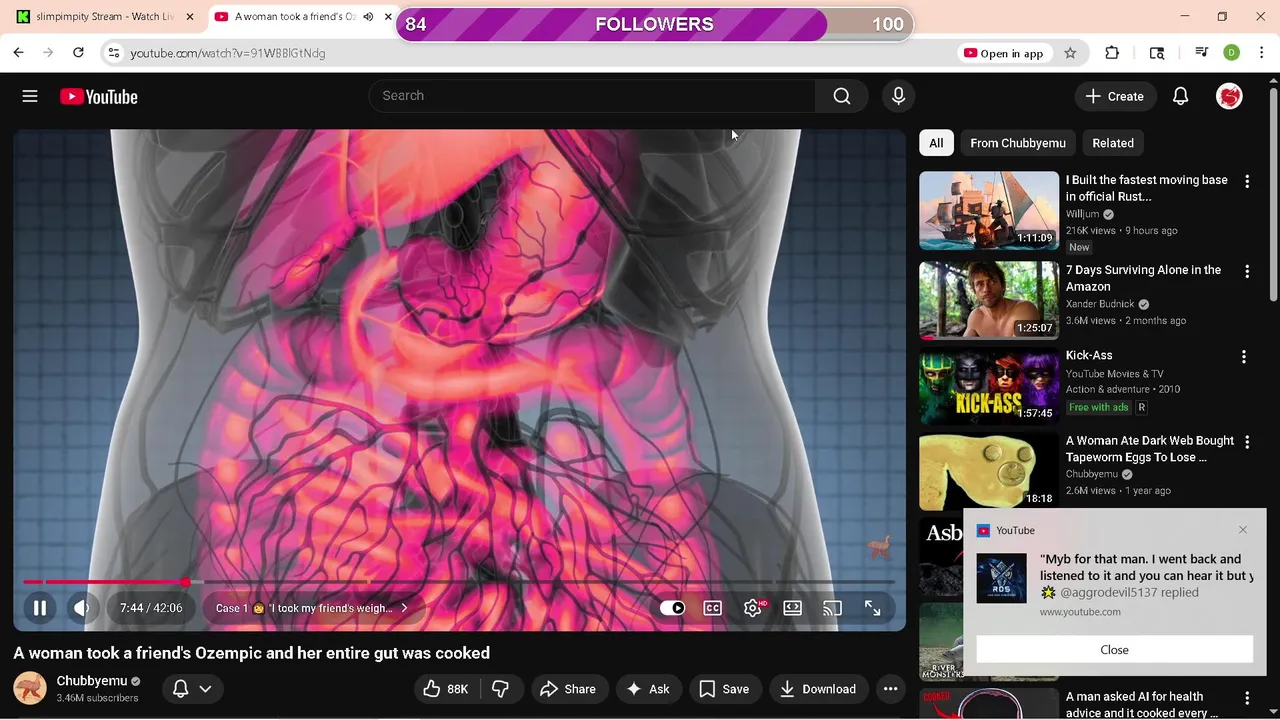Enter full screen mode
The height and width of the screenshot is (720, 1280).
pos(873,608)
